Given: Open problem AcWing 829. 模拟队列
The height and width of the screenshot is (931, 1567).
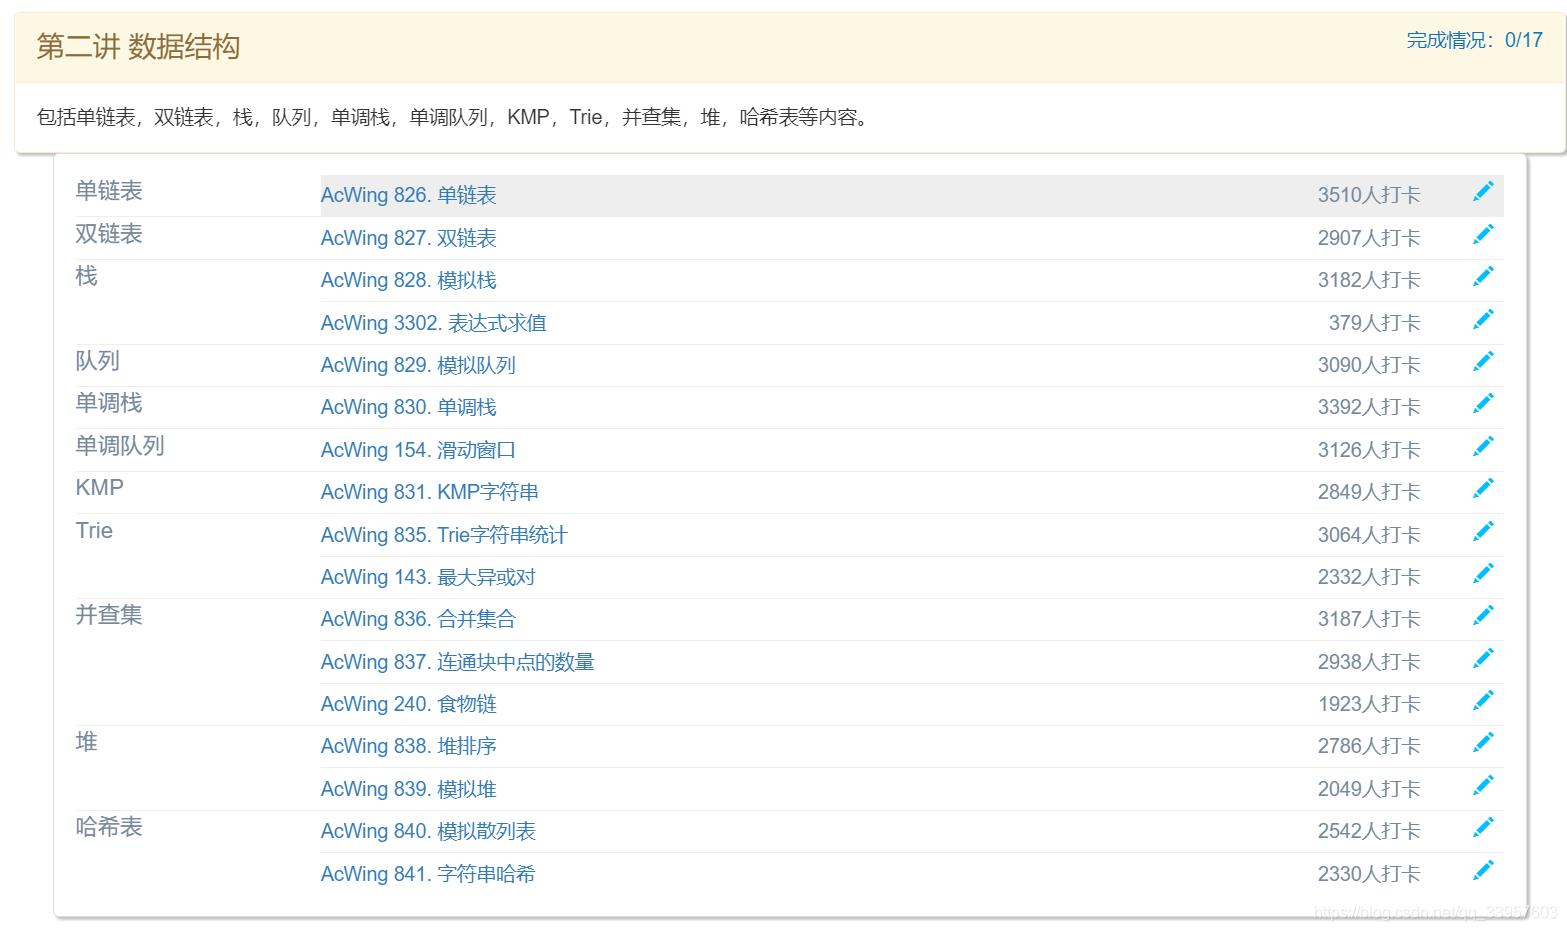Looking at the screenshot, I should click(418, 365).
